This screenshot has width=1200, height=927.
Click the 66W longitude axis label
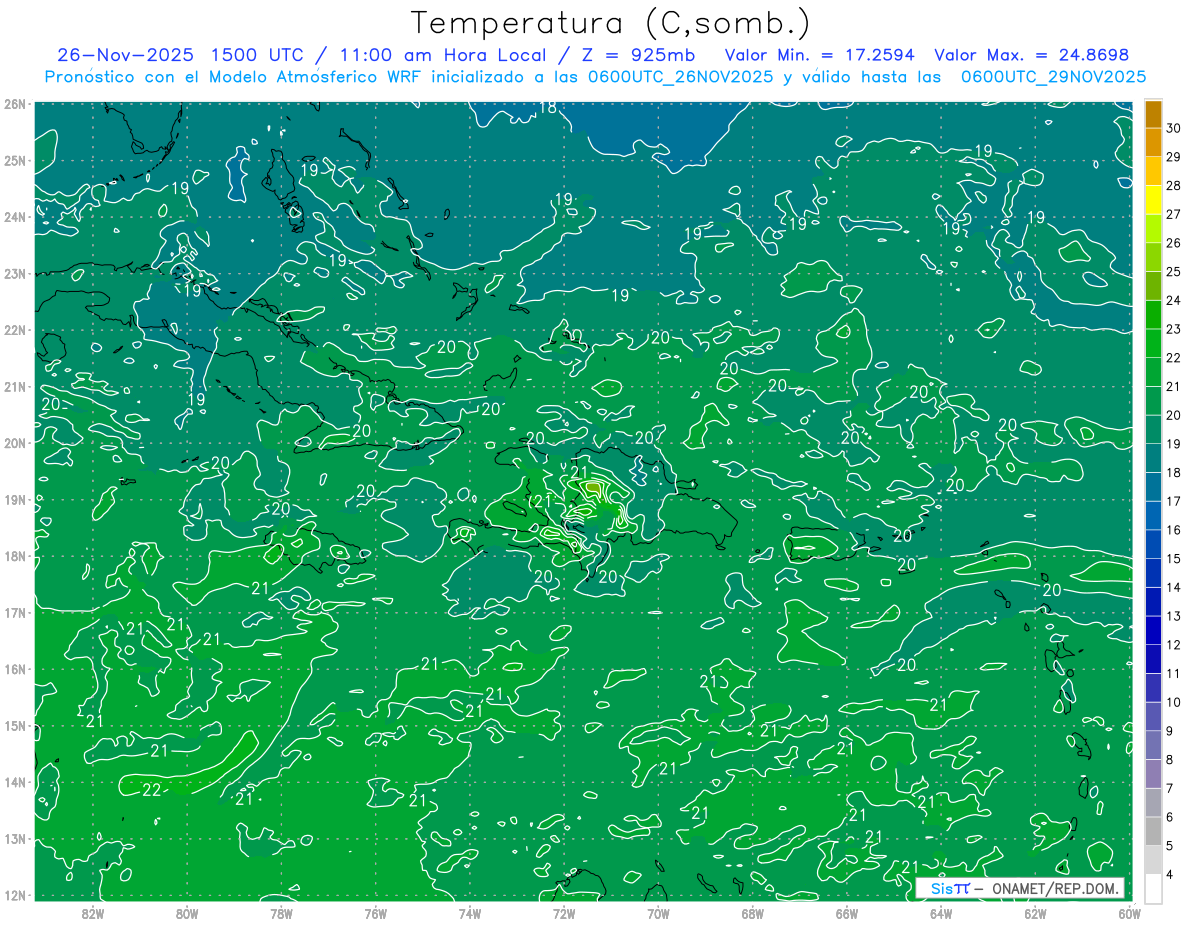[x=847, y=914]
